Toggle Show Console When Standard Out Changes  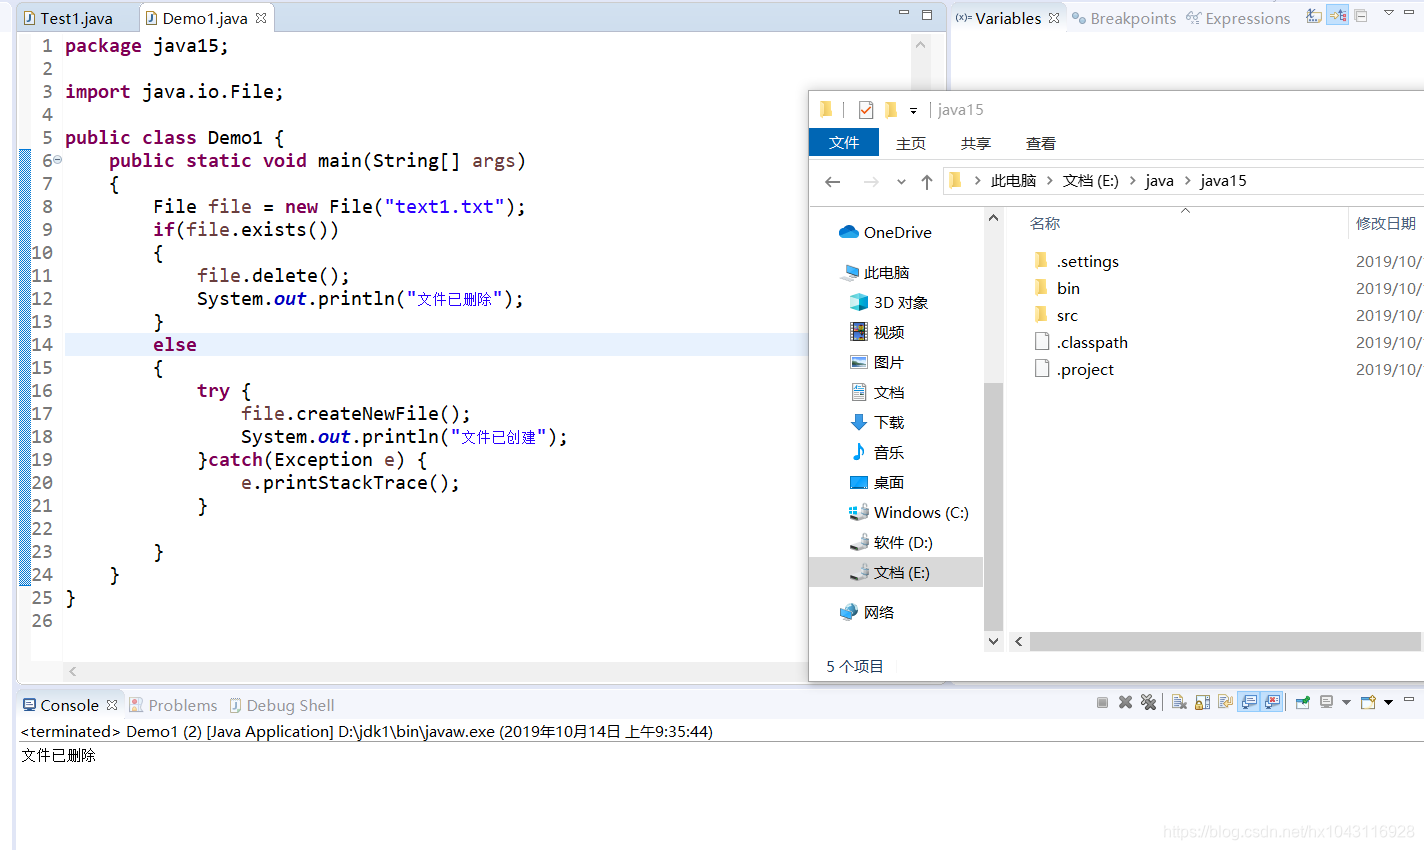[x=1249, y=702]
